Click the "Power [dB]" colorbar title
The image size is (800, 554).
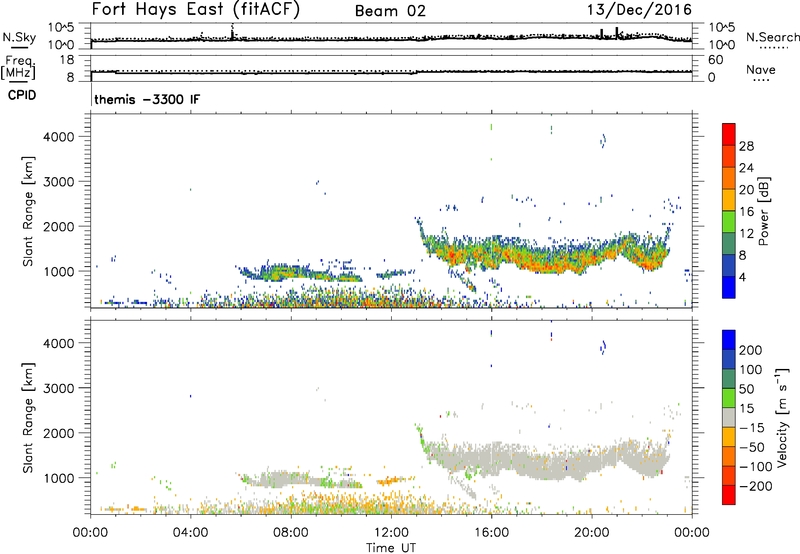click(763, 211)
